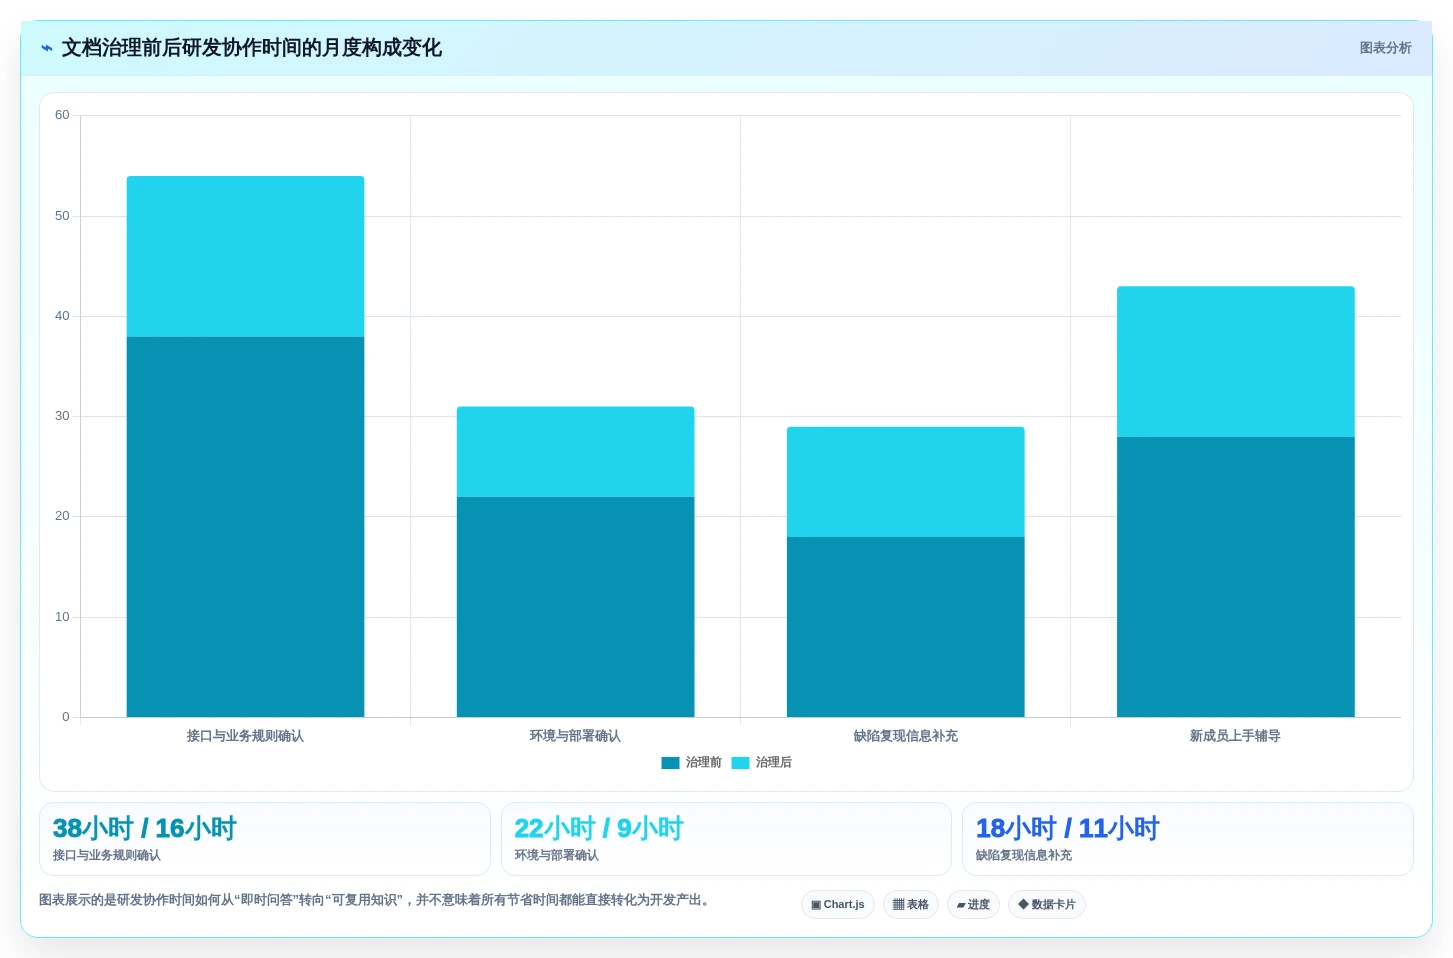The height and width of the screenshot is (958, 1453).
Task: Click the 新成员上手辅导 x-axis label
Action: pyautogui.click(x=1235, y=736)
